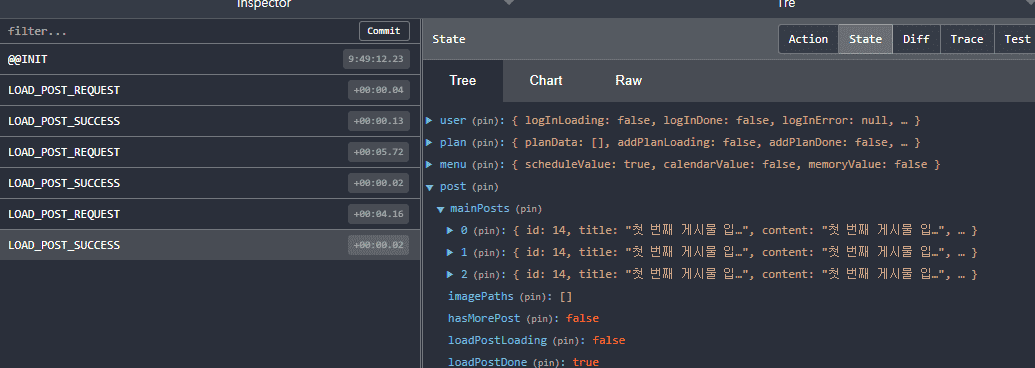Click the Inspector header title
The height and width of the screenshot is (368, 1035).
coord(264,4)
